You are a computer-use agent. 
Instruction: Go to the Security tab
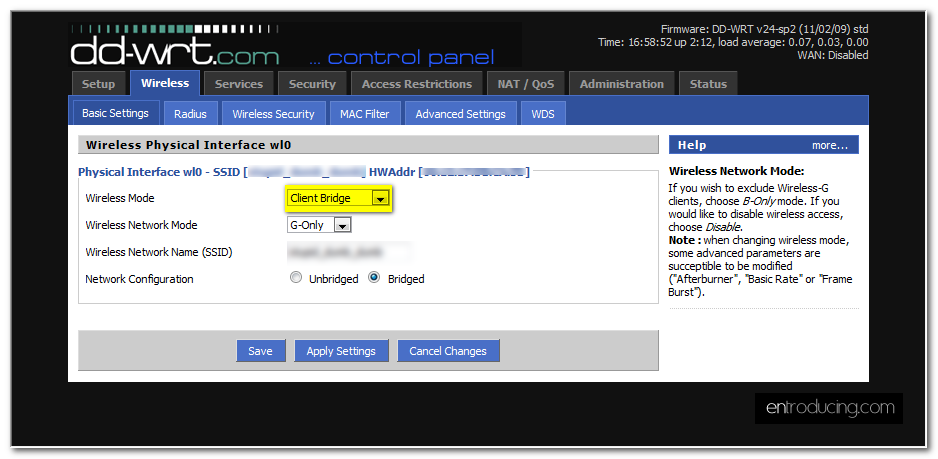click(x=312, y=84)
